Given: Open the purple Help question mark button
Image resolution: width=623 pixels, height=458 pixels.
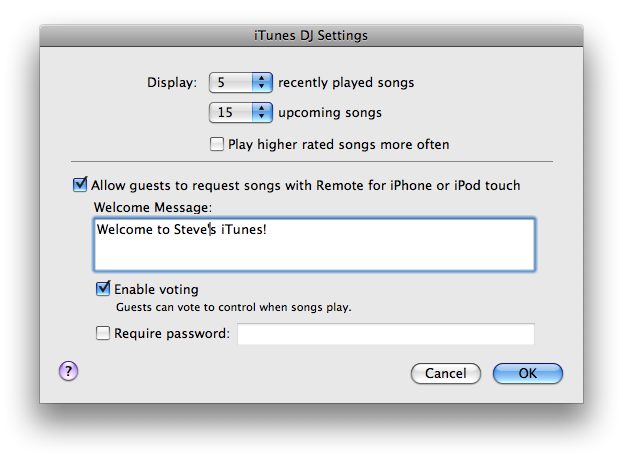Looking at the screenshot, I should [69, 371].
